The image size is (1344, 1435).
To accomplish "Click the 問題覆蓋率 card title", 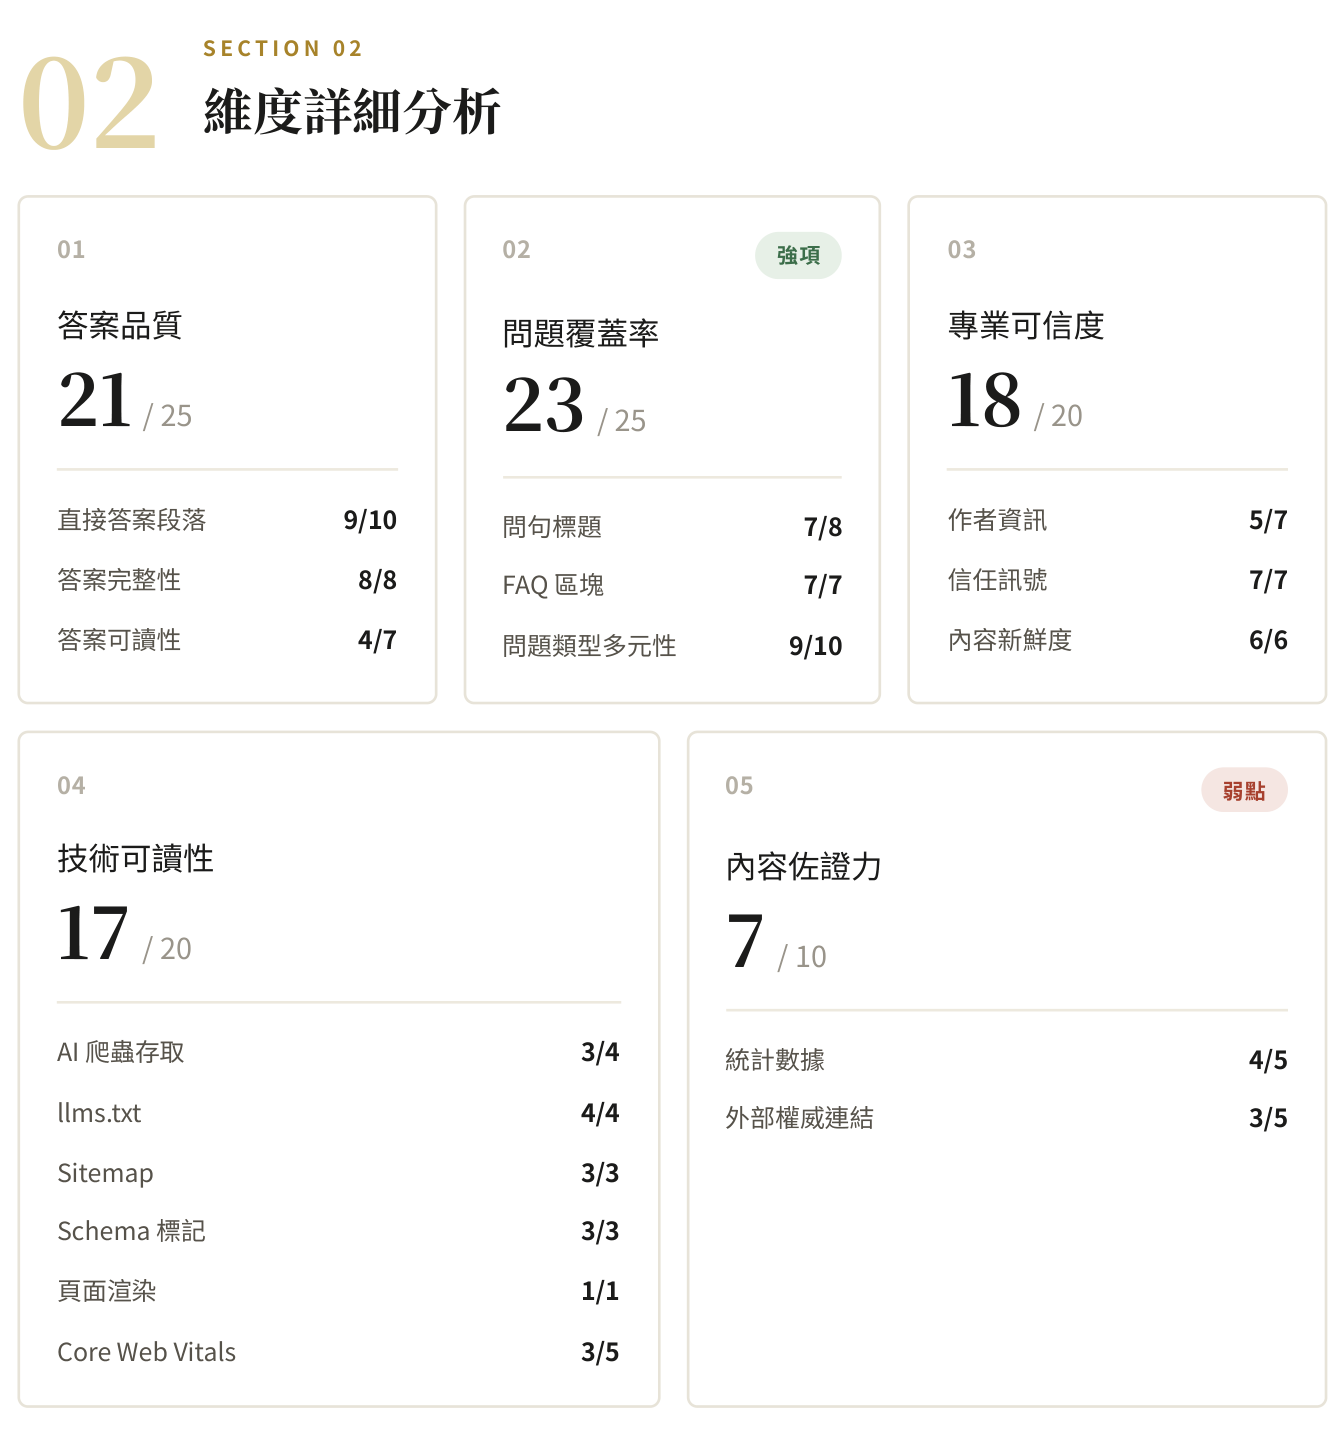I will 581,333.
